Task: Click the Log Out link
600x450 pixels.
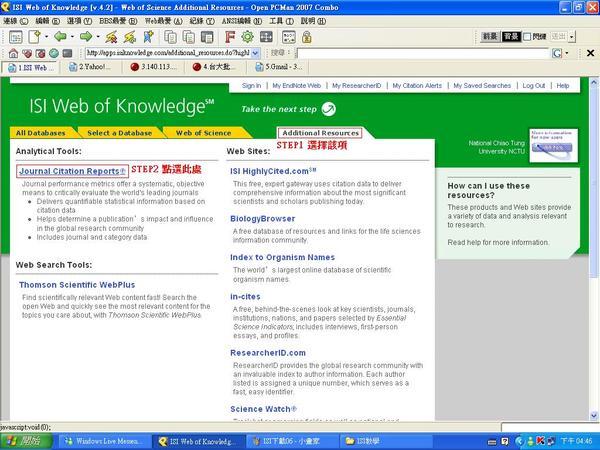Action: 533,86
